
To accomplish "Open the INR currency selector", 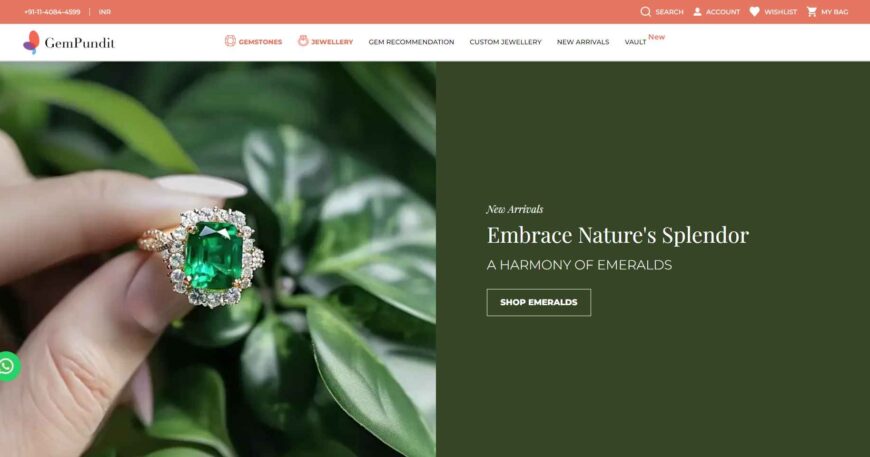I will pyautogui.click(x=105, y=12).
